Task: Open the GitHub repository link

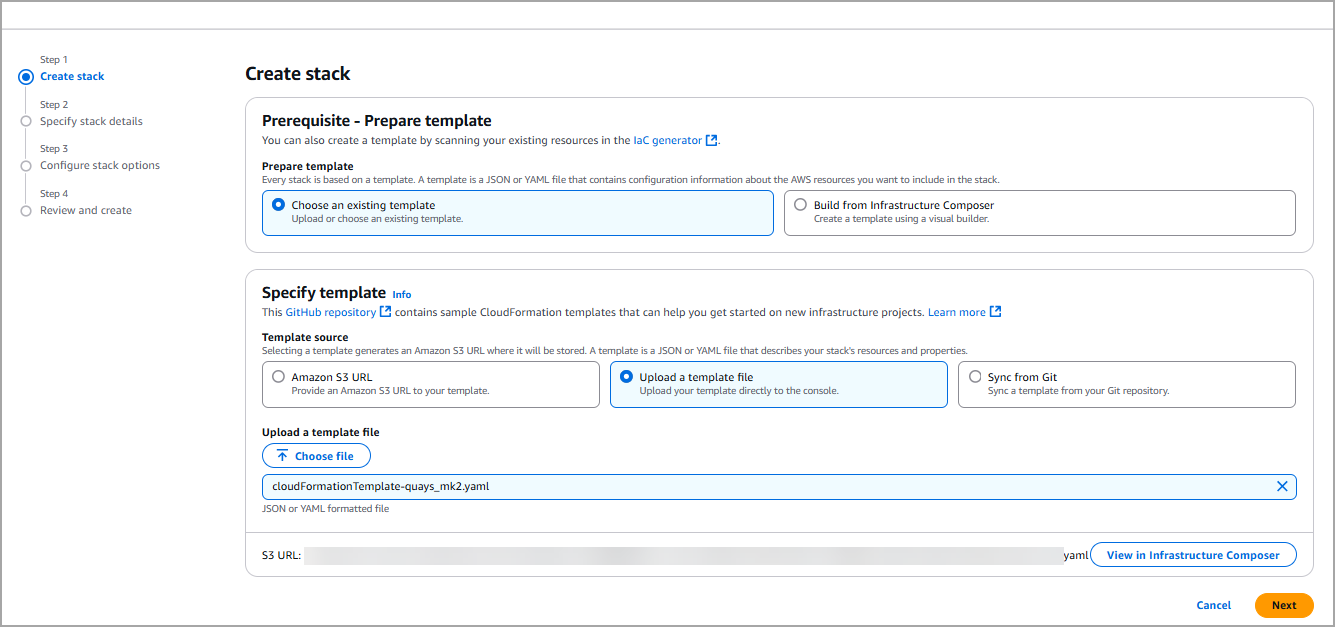Action: tap(330, 312)
